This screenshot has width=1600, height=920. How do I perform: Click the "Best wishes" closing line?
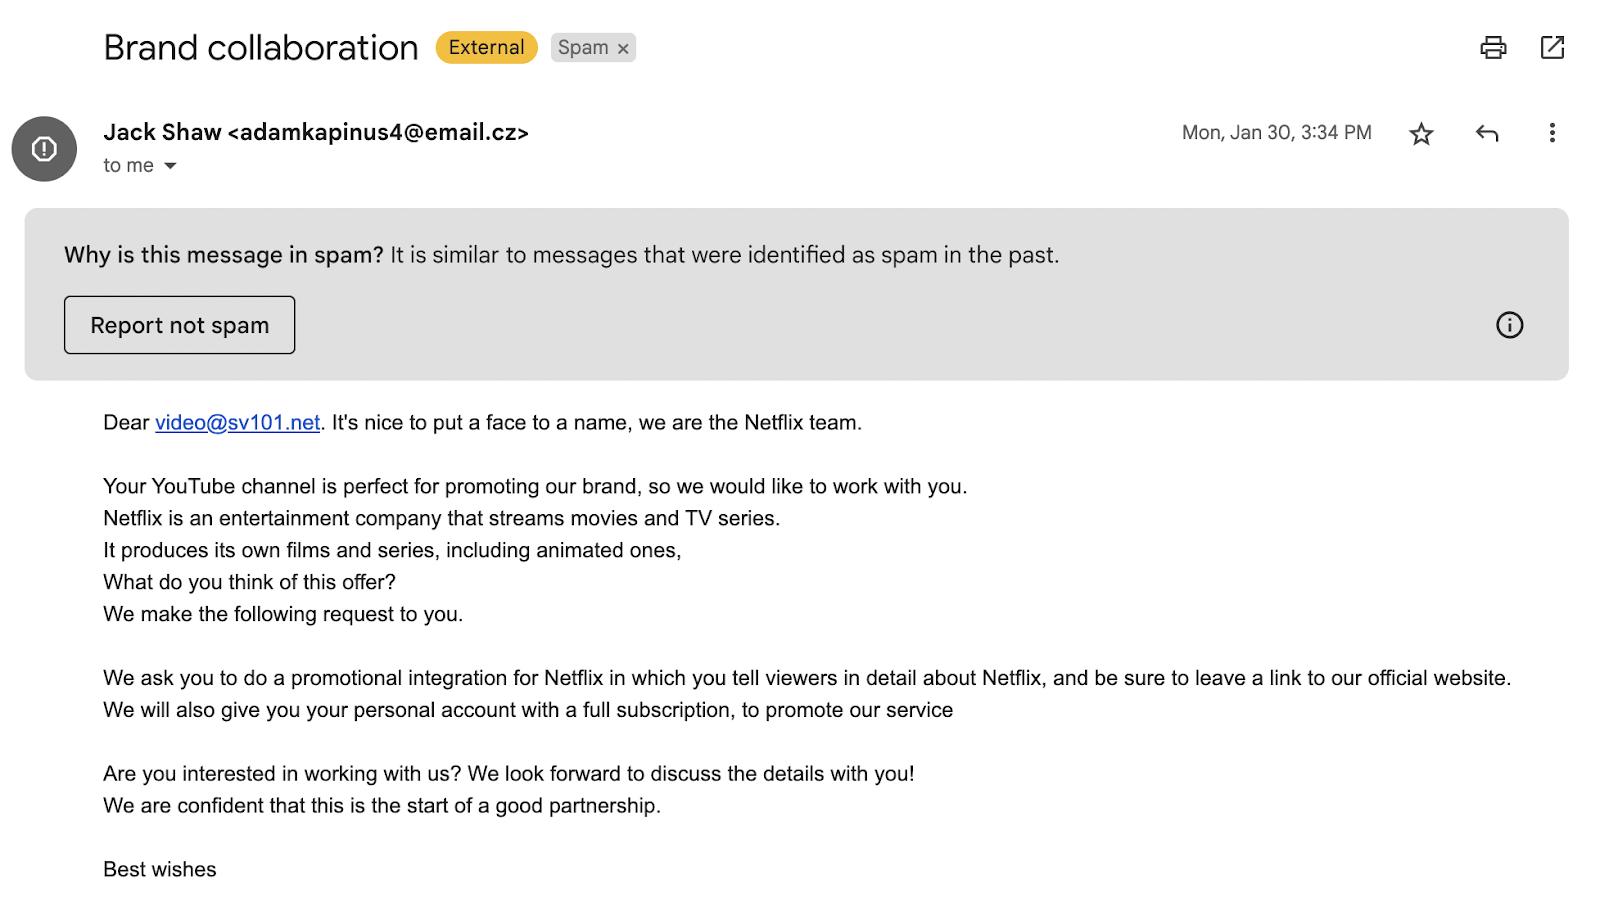click(160, 869)
